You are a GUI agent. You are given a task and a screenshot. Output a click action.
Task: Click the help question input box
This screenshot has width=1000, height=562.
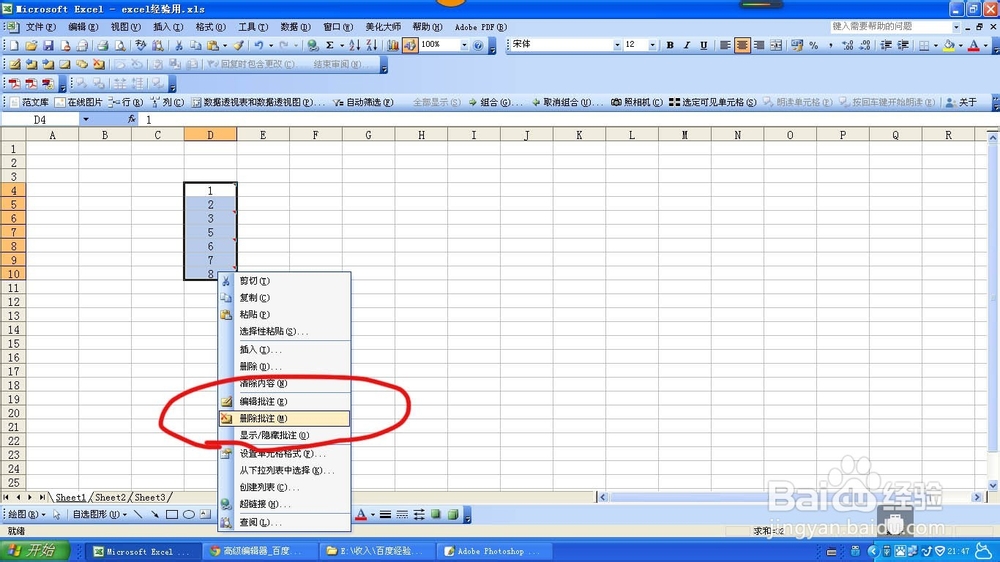click(x=890, y=27)
